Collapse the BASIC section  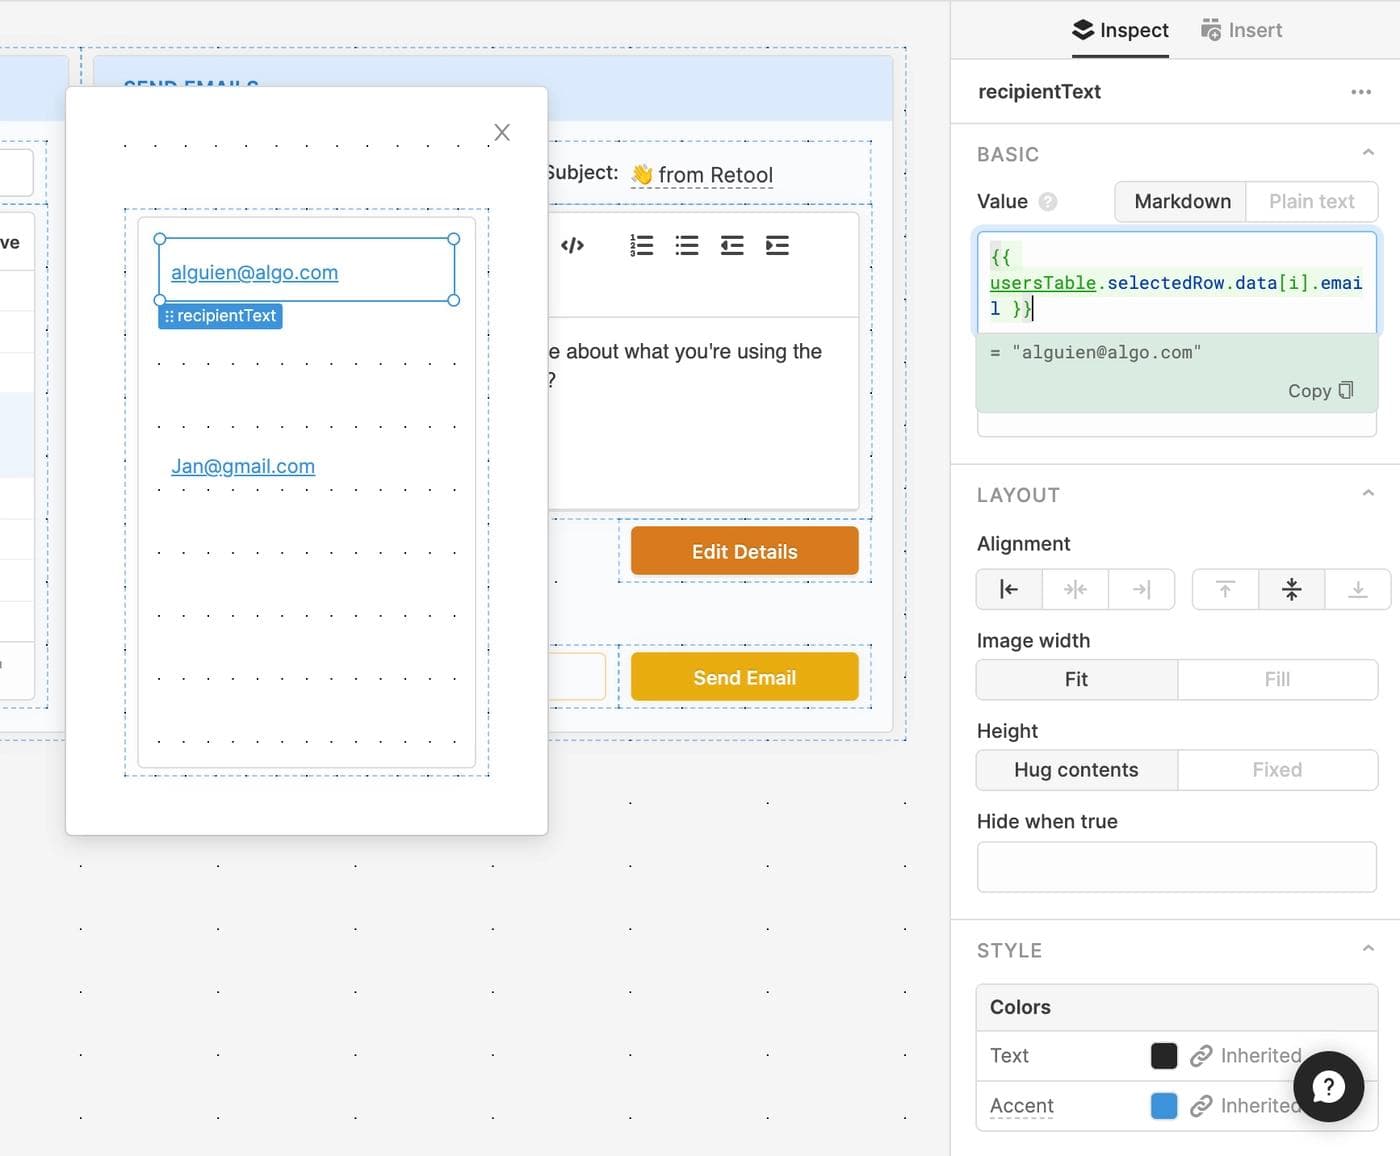(x=1368, y=153)
